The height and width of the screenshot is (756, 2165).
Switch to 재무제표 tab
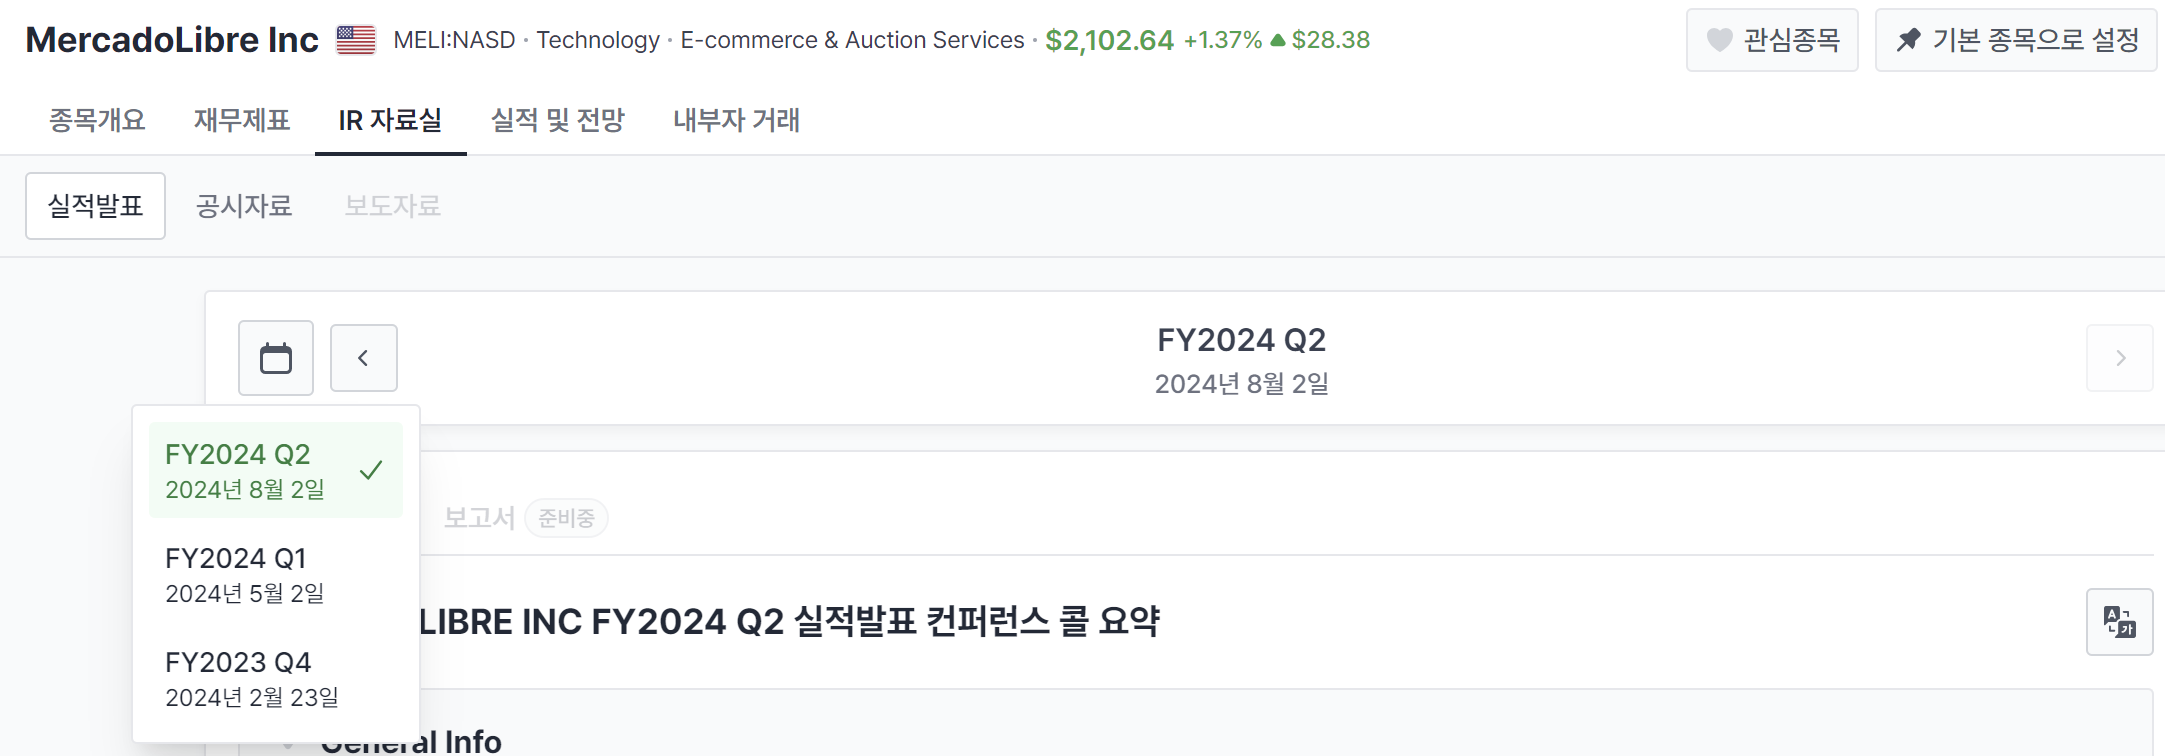[242, 120]
